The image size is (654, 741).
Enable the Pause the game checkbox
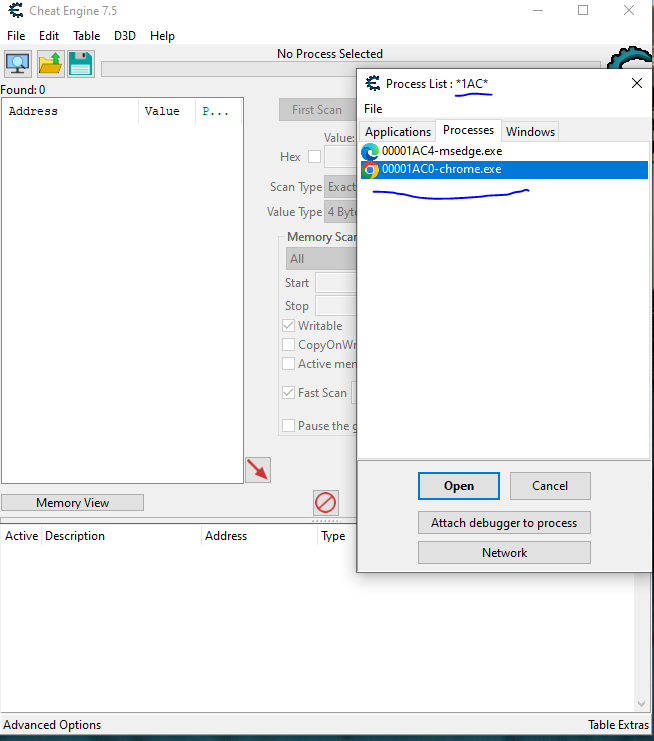pos(288,425)
